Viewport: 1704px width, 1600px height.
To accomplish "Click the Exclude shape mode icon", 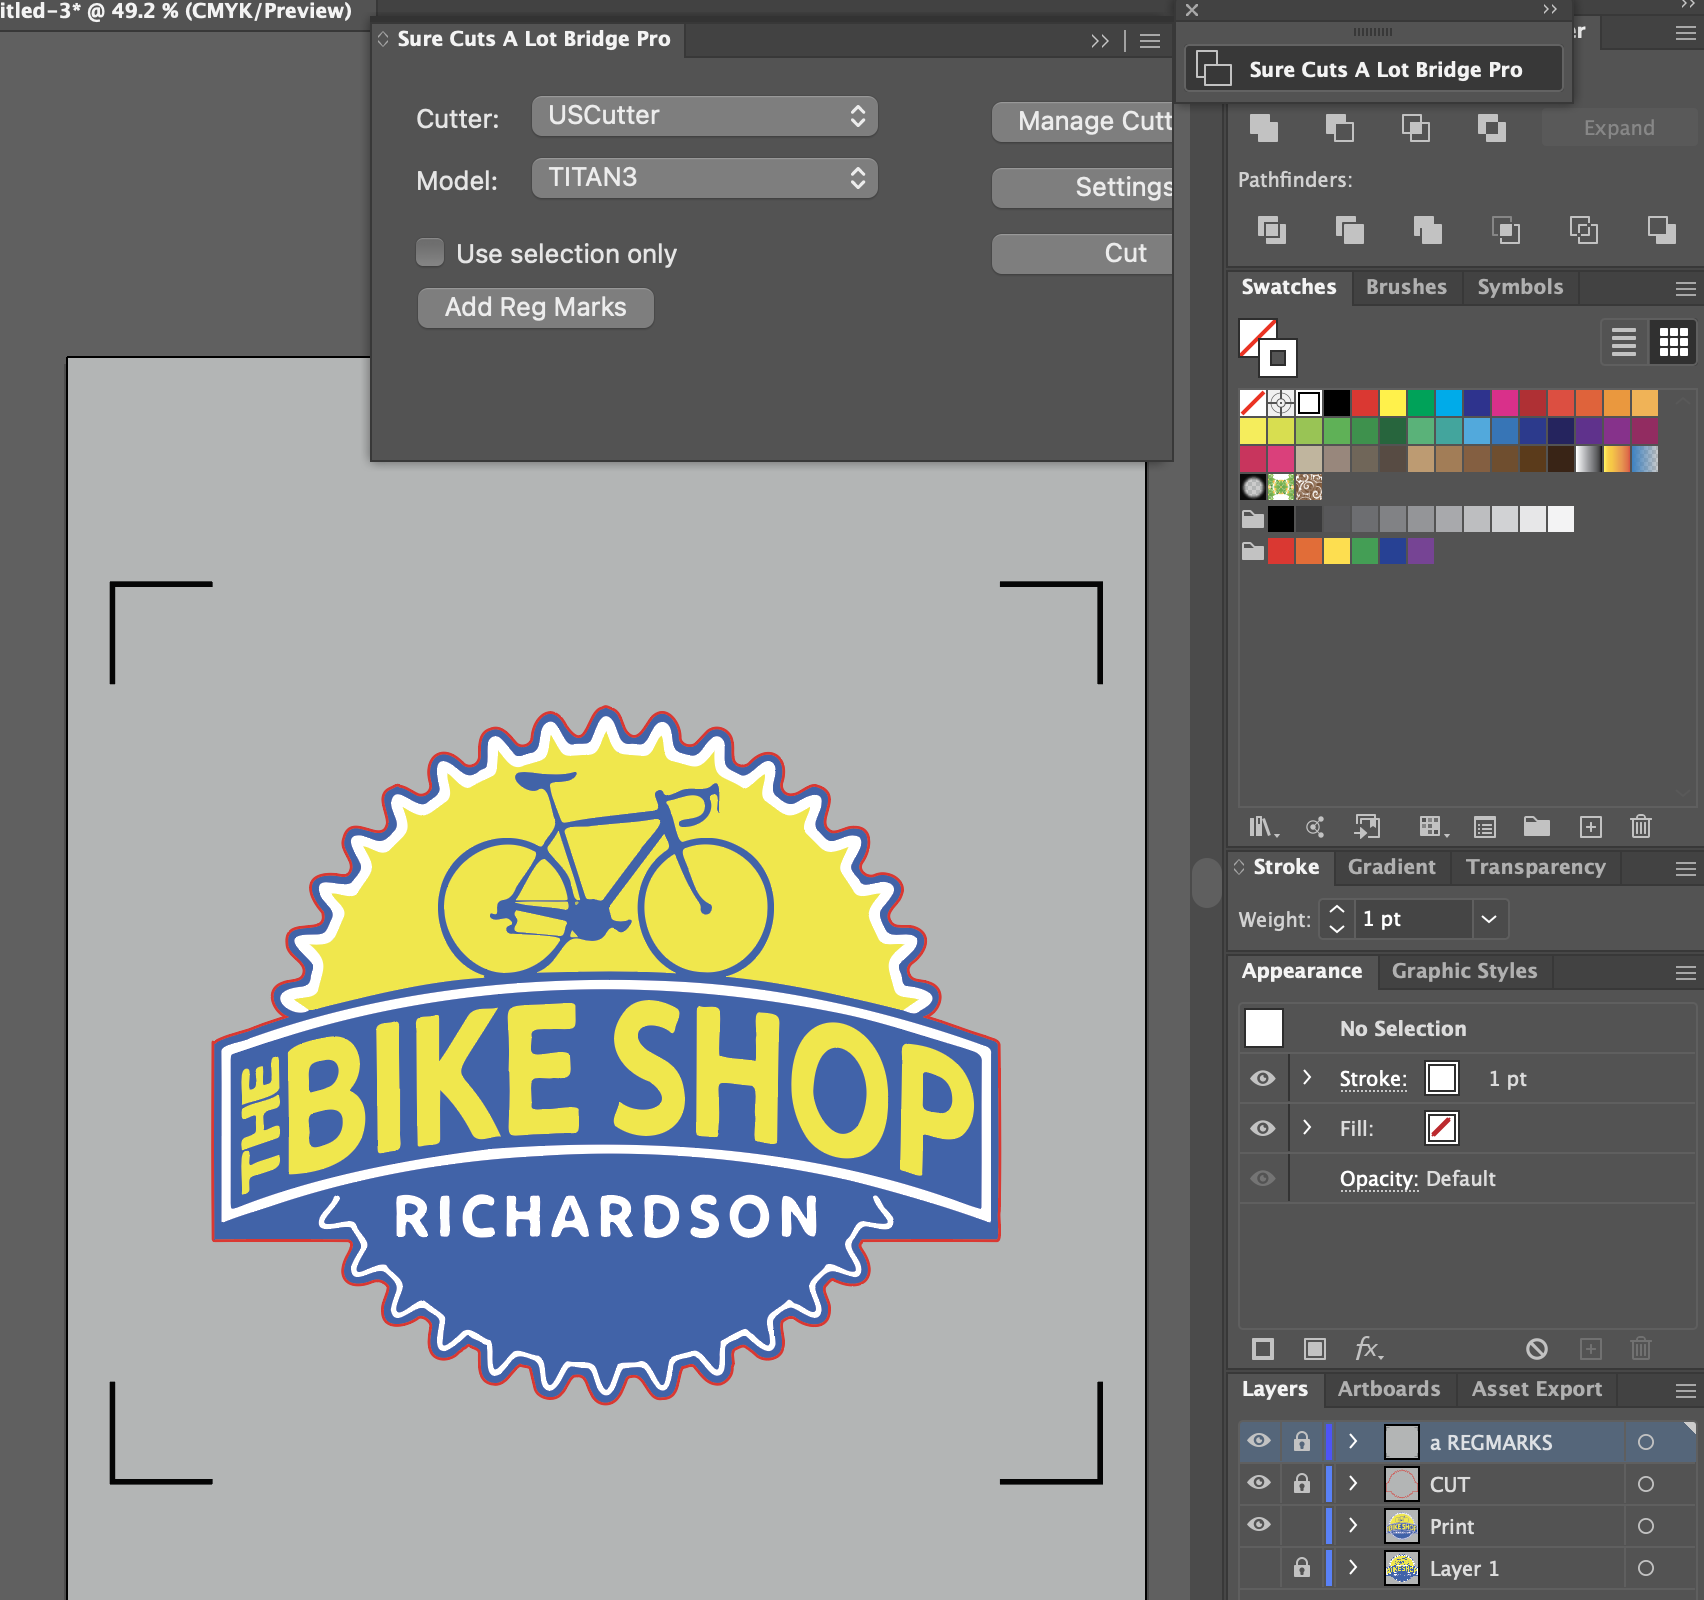I will 1492,128.
